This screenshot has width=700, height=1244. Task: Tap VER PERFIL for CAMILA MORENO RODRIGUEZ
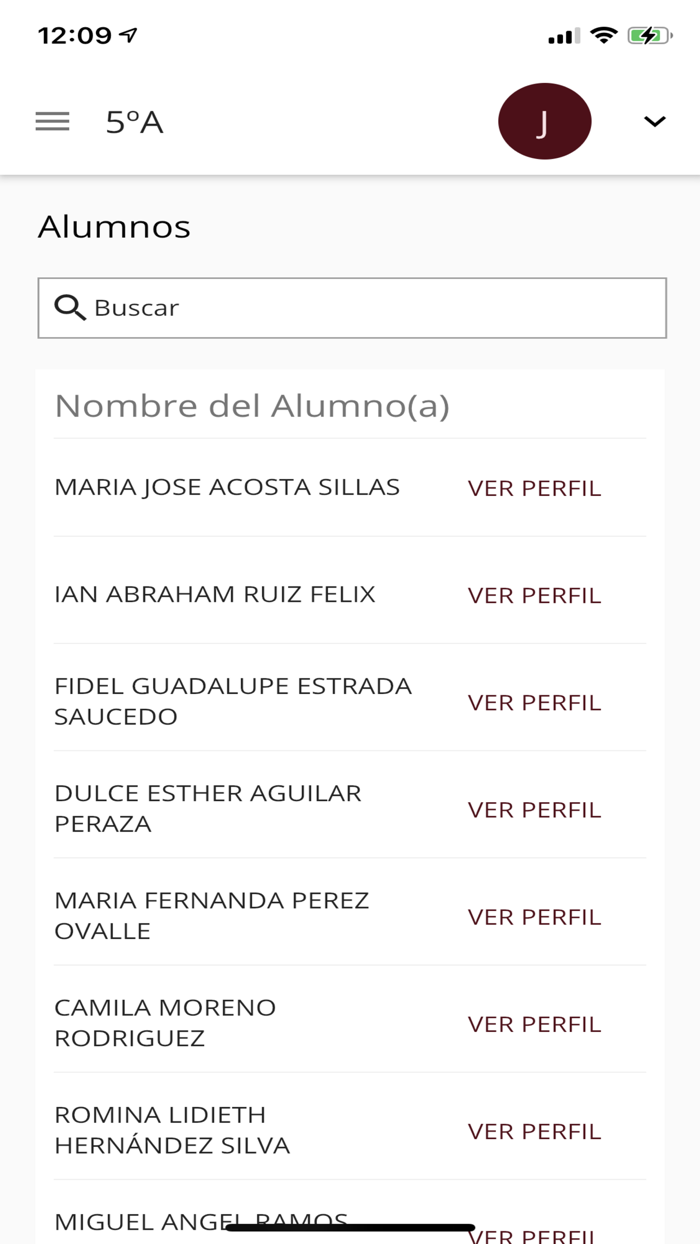[534, 1024]
